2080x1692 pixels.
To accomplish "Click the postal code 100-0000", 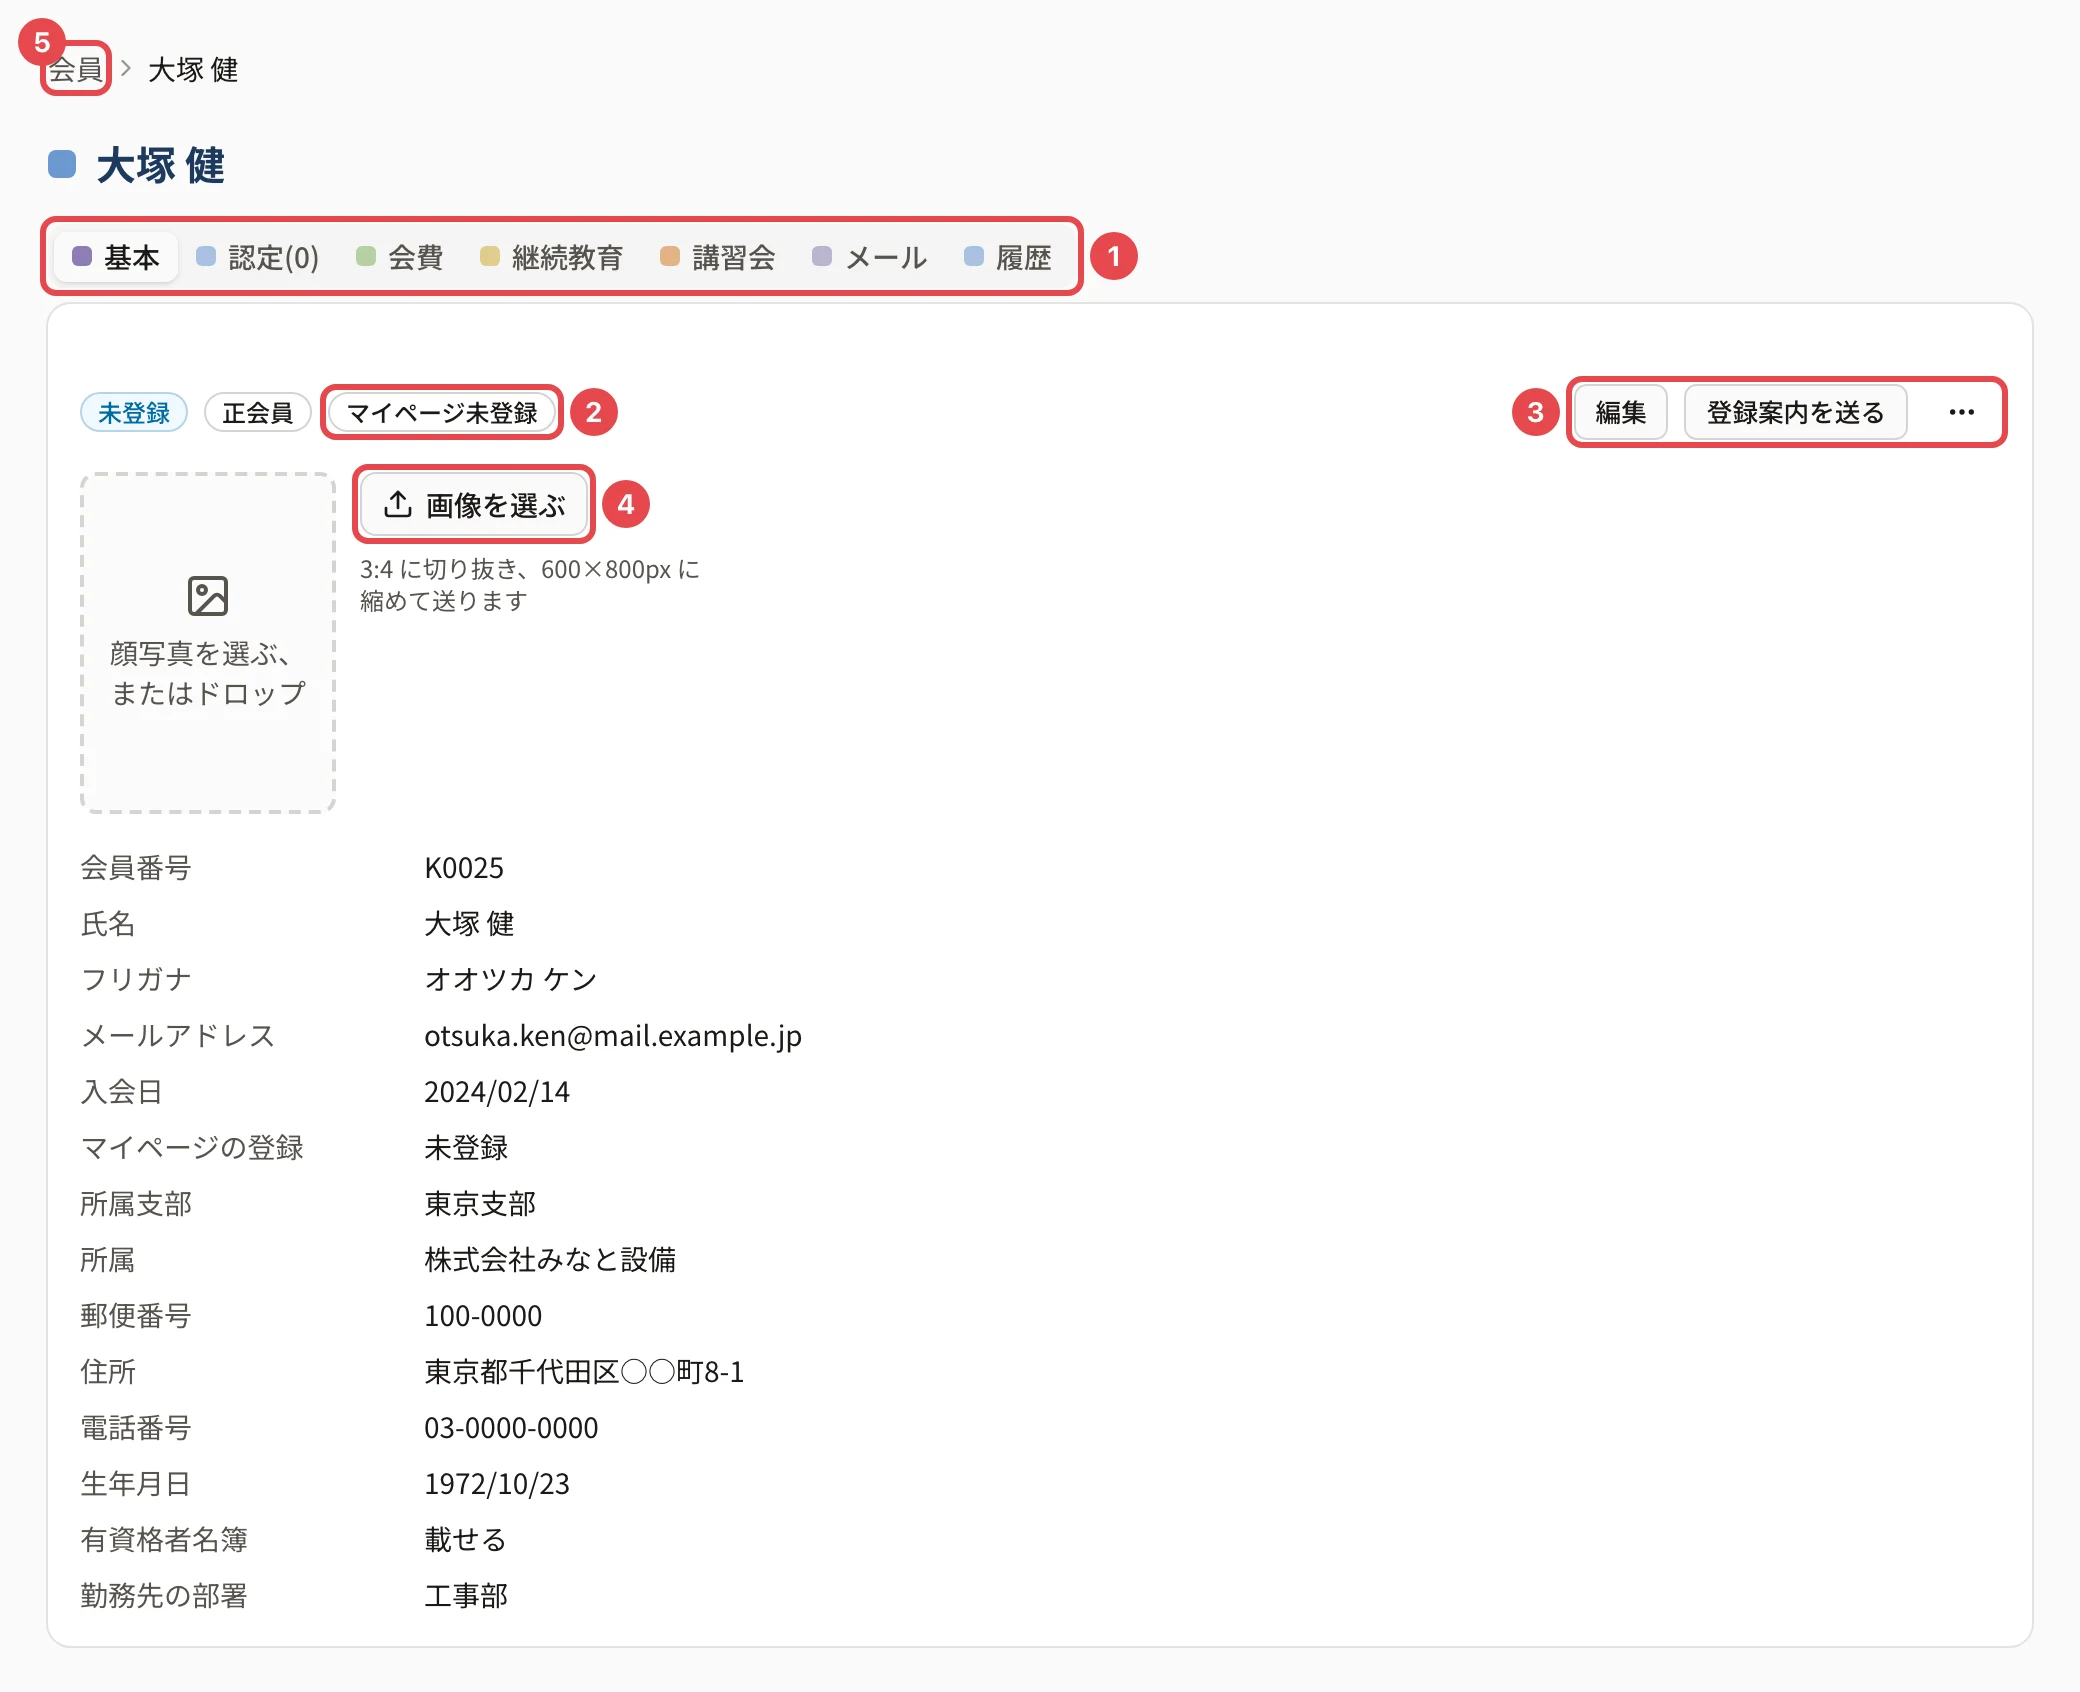I will pos(483,1315).
